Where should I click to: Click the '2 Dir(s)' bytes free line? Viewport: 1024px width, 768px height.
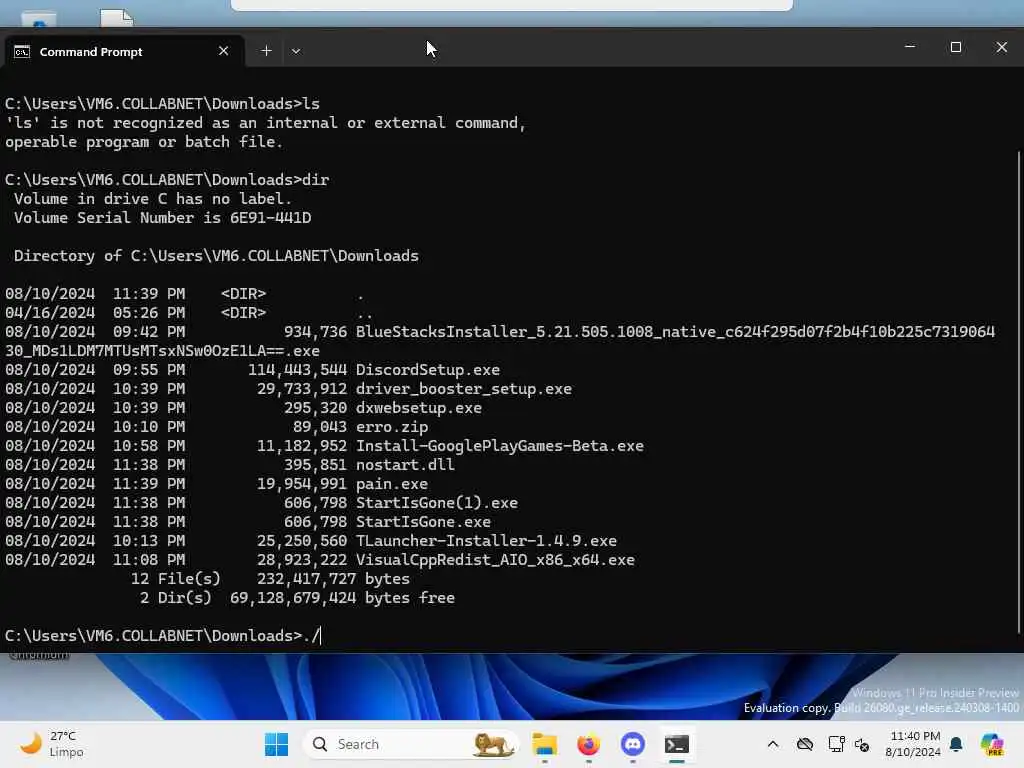tap(297, 598)
